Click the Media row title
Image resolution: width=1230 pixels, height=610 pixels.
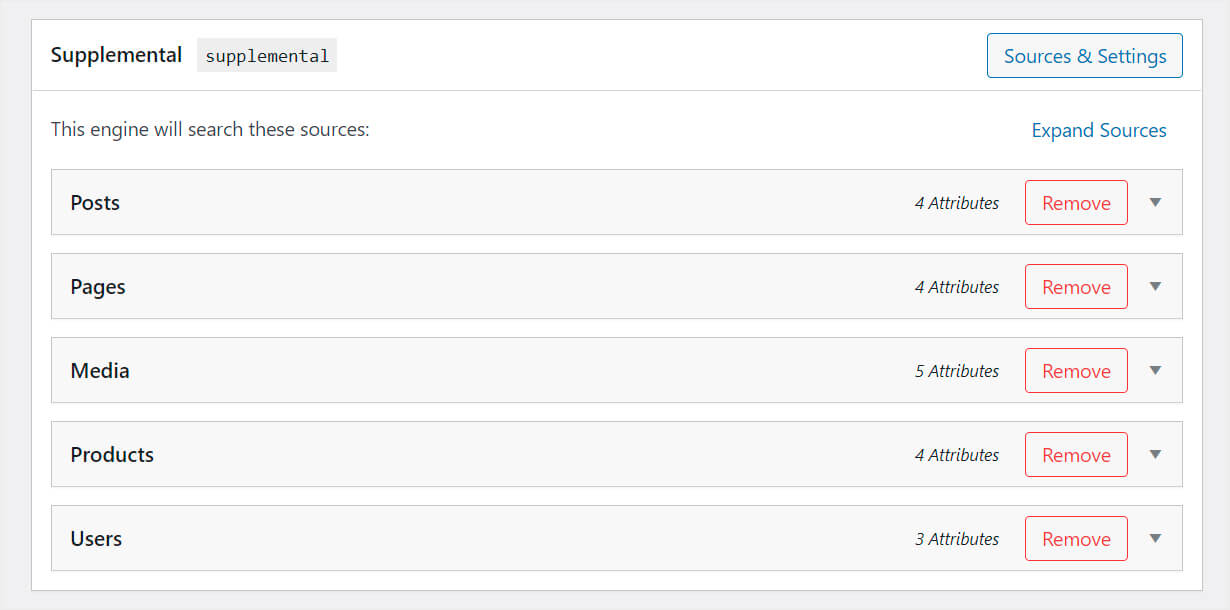100,371
